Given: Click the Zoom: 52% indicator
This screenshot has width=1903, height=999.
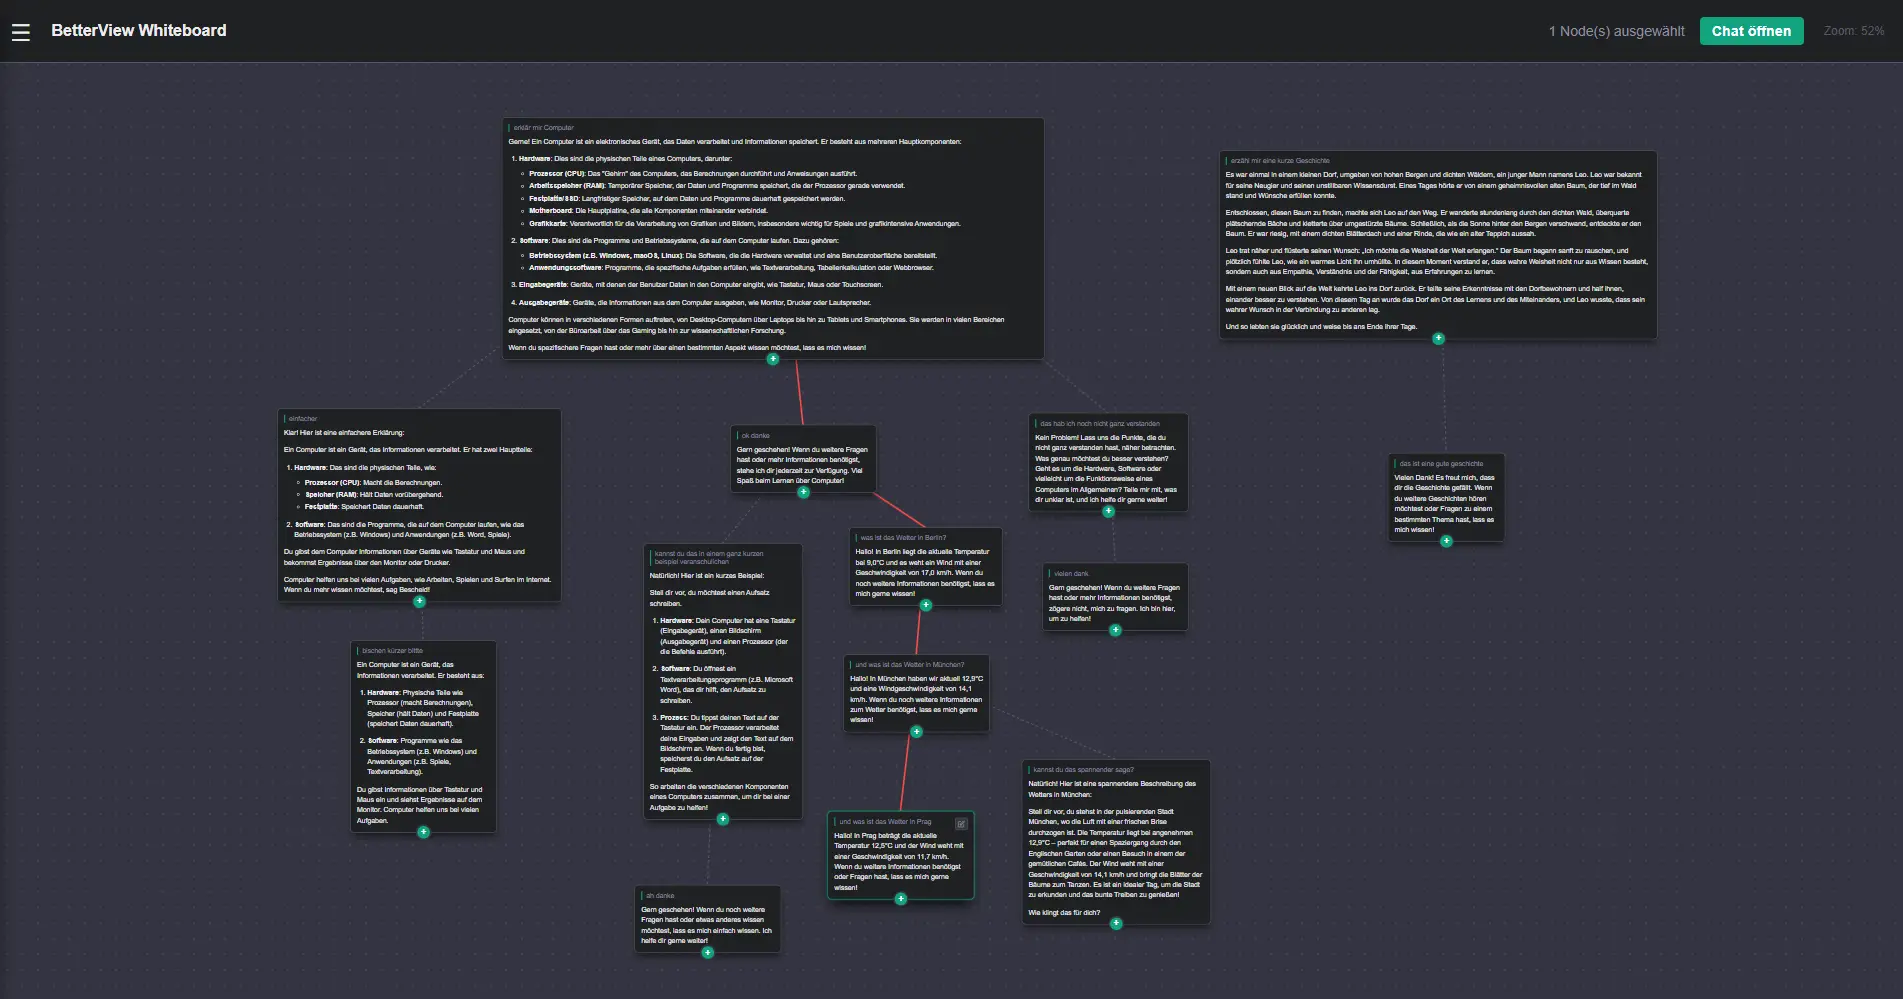Looking at the screenshot, I should [1853, 31].
